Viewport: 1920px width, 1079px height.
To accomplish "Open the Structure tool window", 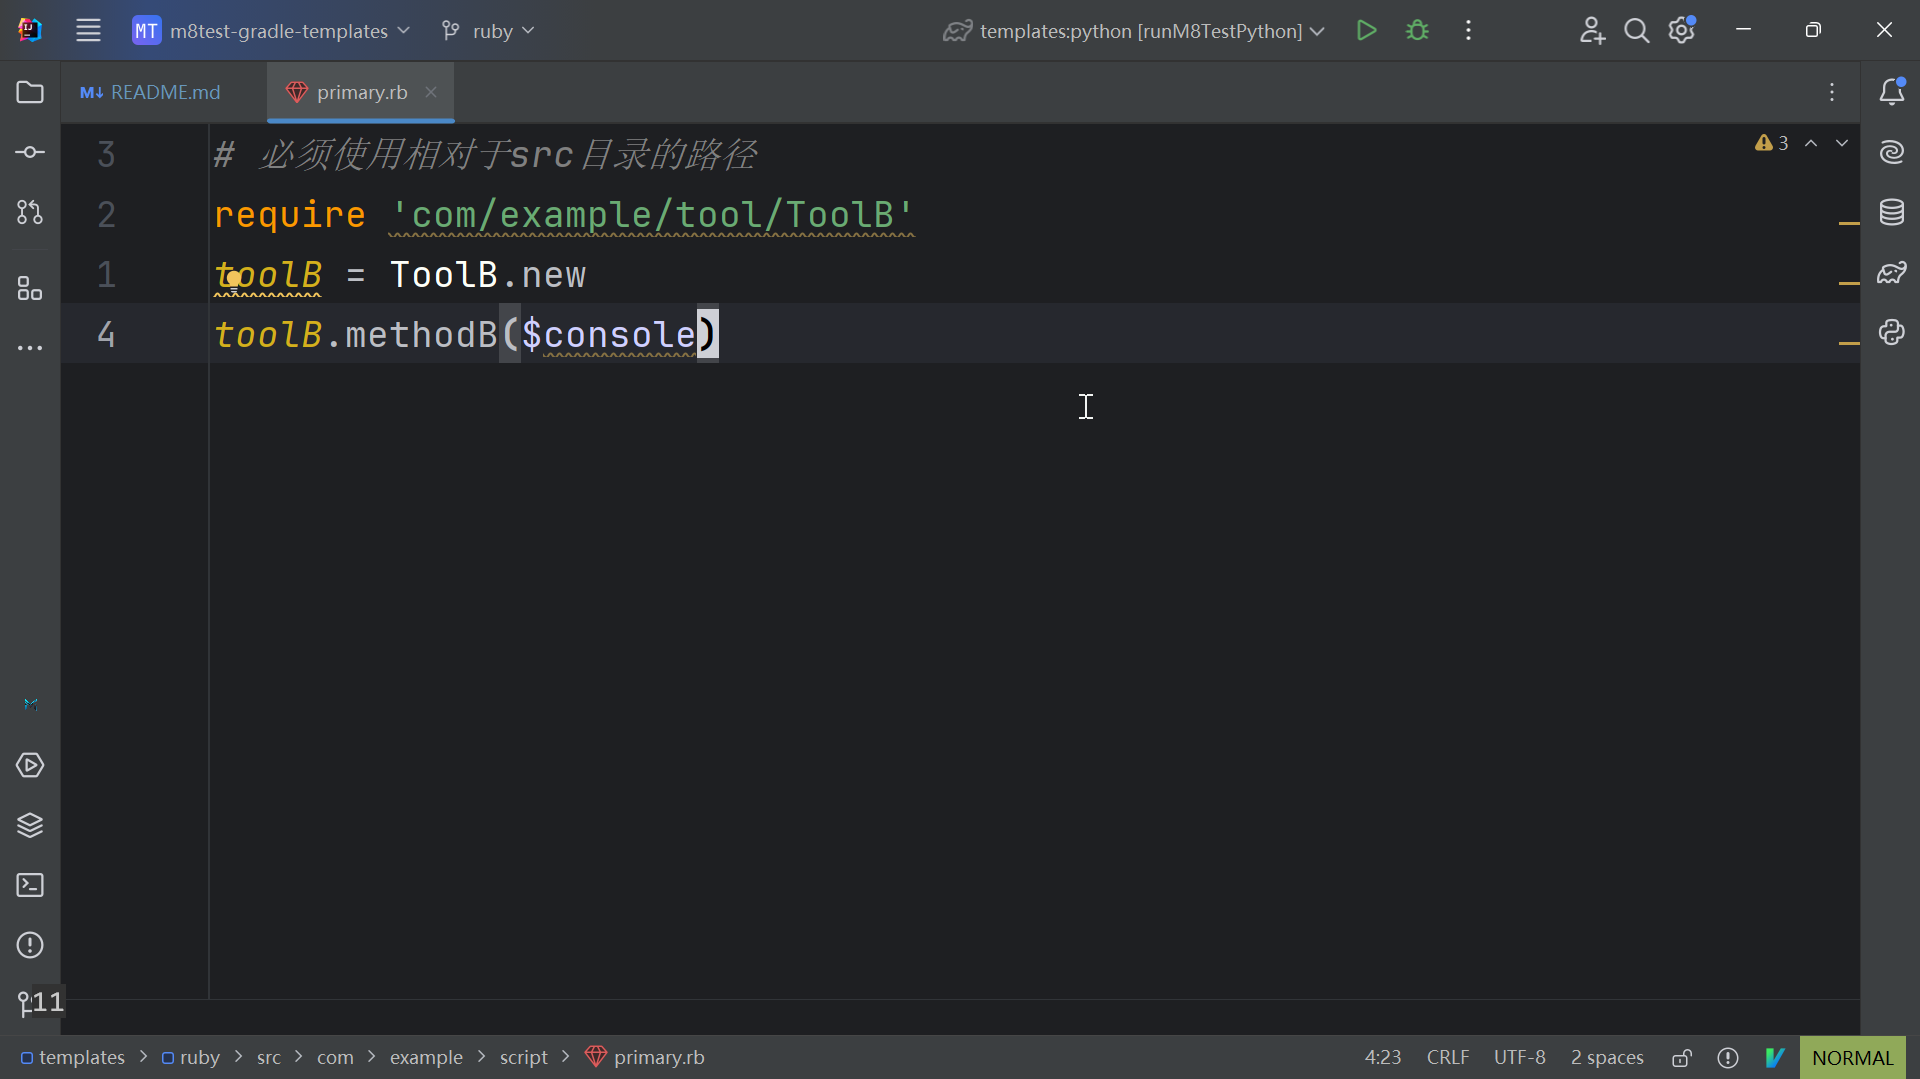I will tap(30, 289).
